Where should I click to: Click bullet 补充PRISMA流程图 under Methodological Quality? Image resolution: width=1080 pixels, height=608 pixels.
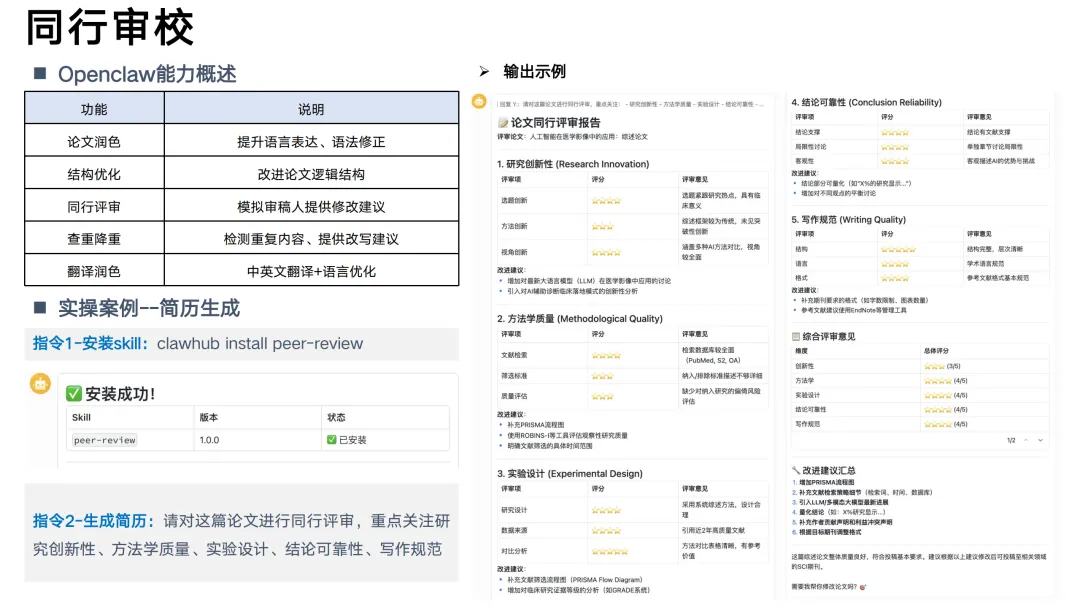[x=535, y=426]
